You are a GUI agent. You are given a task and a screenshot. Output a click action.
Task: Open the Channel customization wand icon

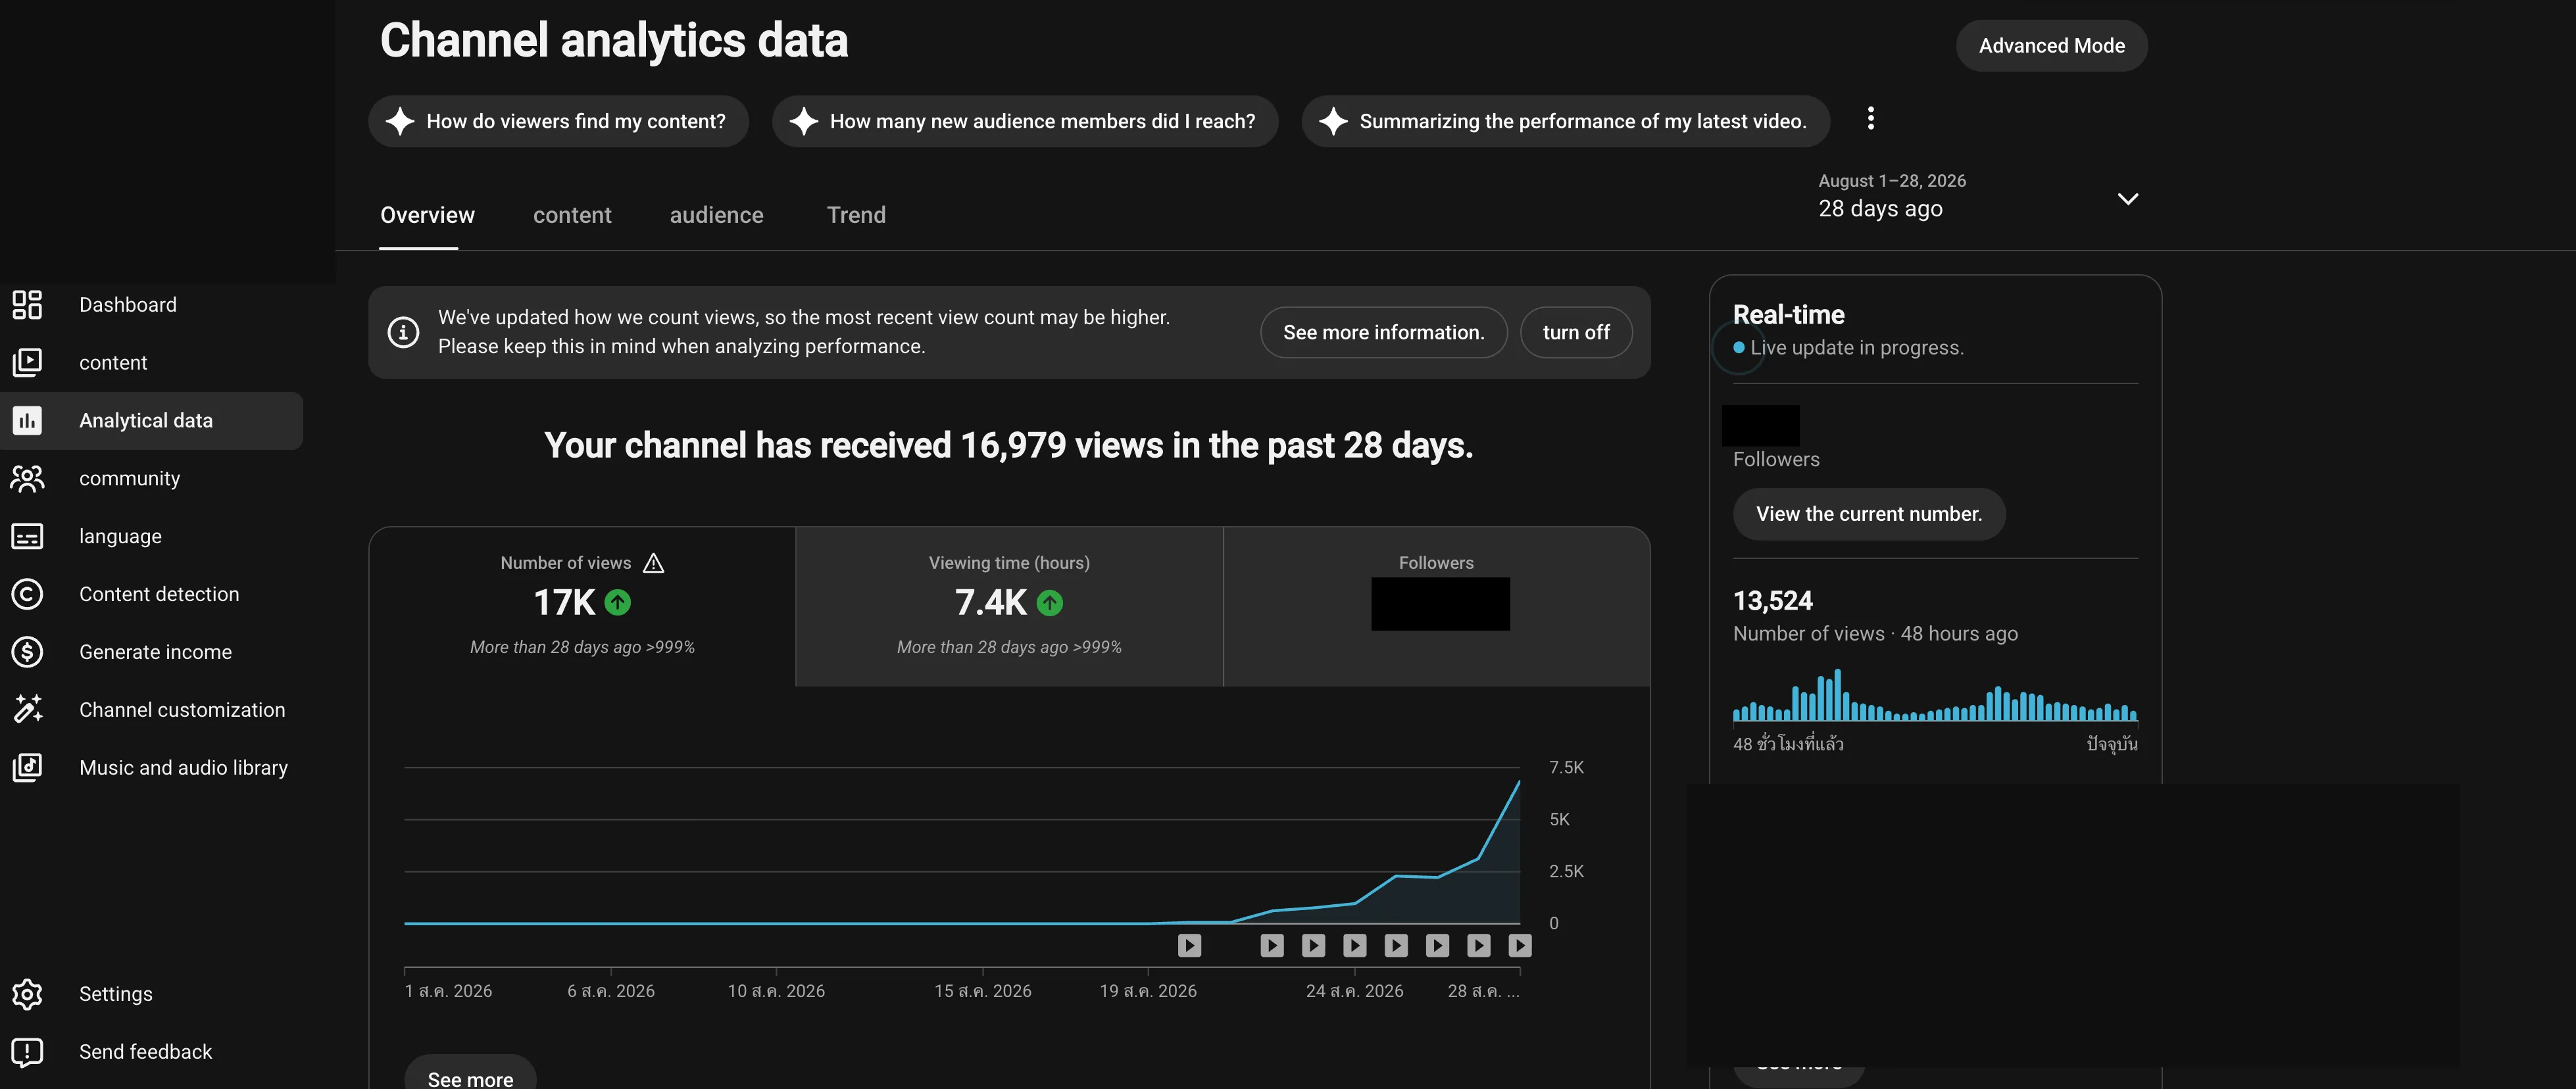27,710
